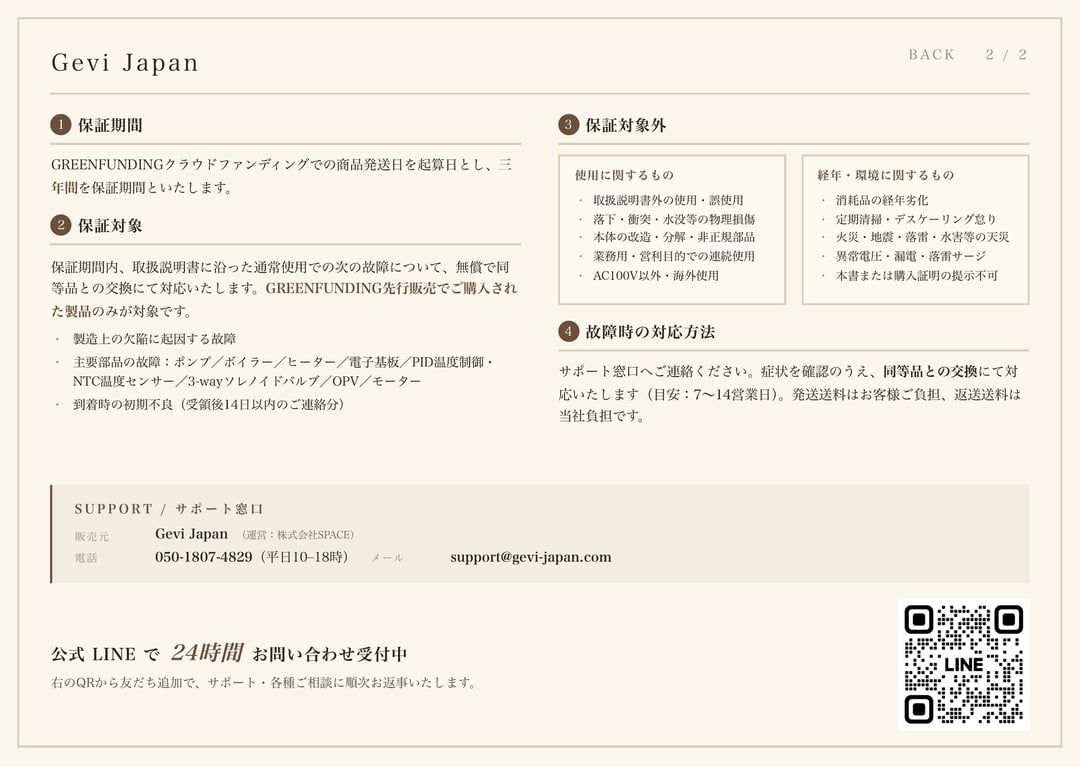Select the 保証対象外 section heading
This screenshot has height=768, width=1082.
click(626, 126)
